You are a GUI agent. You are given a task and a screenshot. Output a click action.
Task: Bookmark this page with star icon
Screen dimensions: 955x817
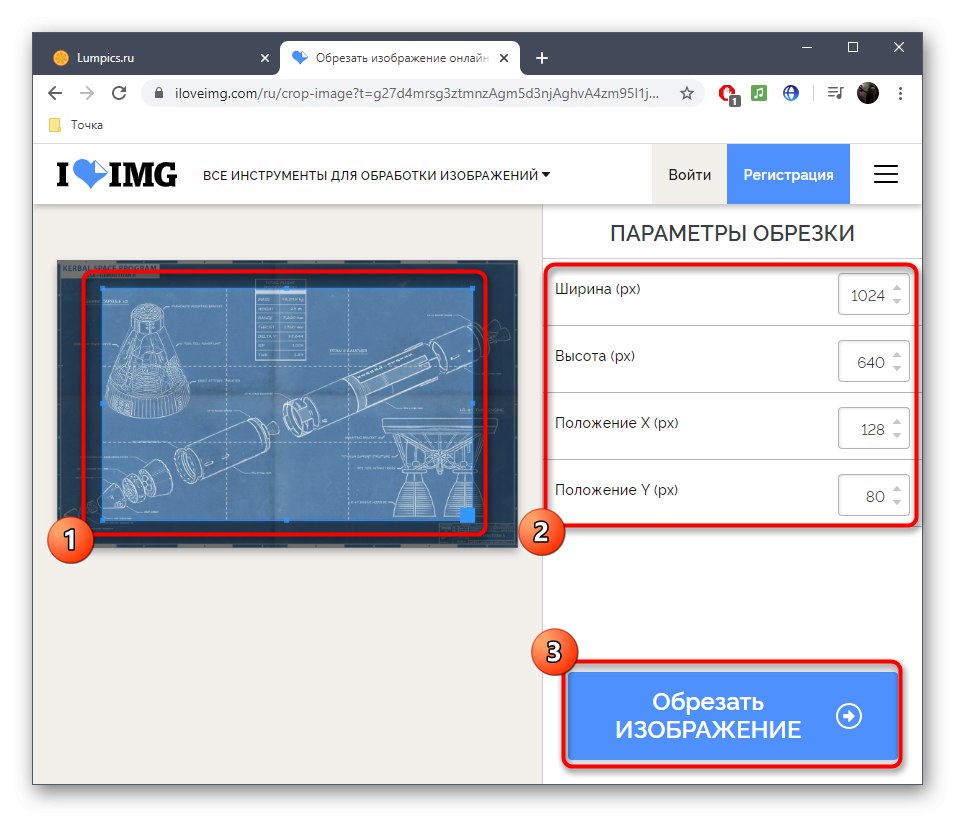687,93
